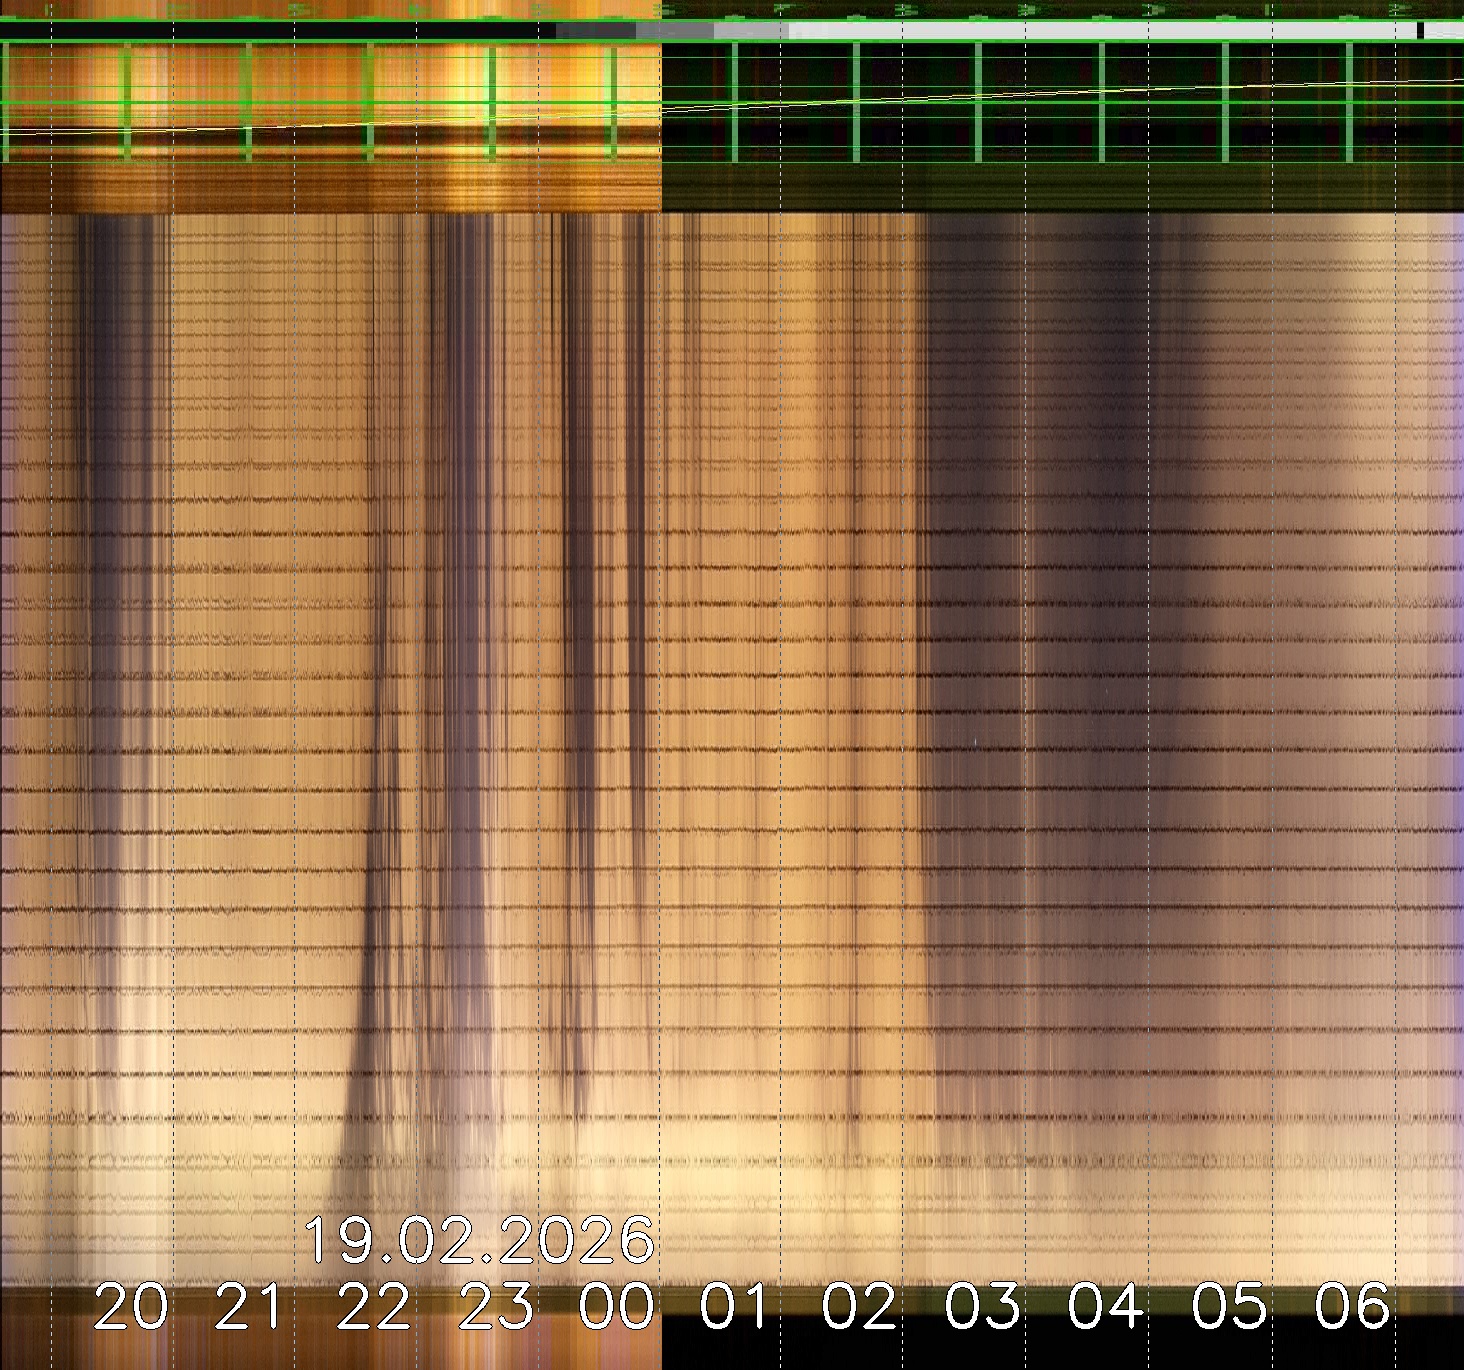Click the 06 hour label
This screenshot has height=1370, width=1464.
(x=1352, y=1307)
